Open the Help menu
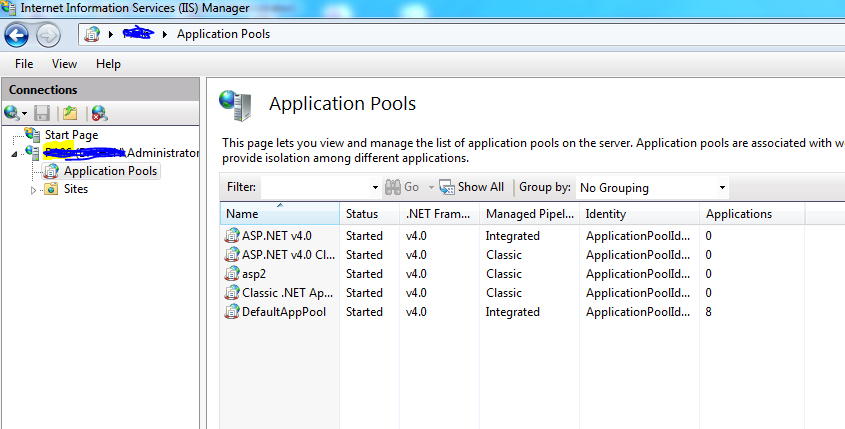 (108, 64)
